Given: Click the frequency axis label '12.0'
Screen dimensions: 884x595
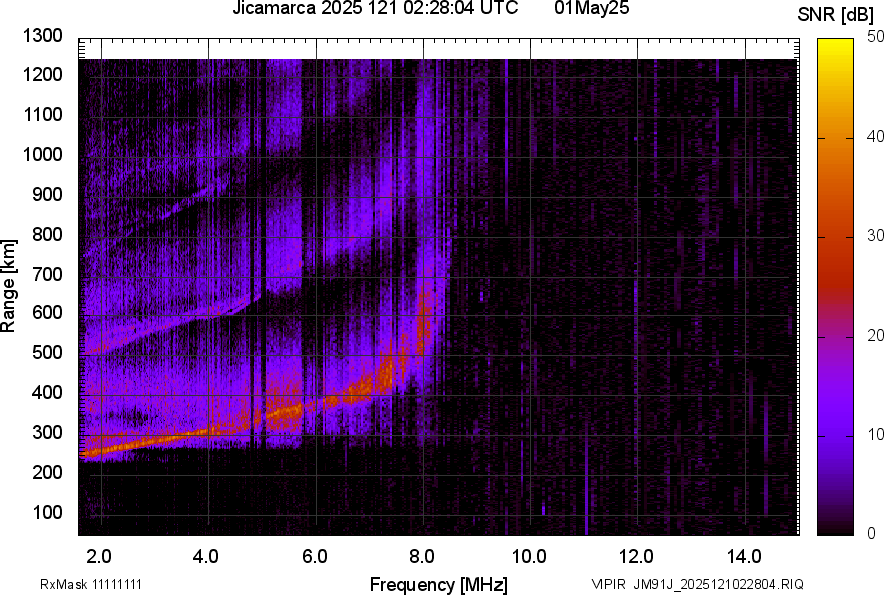Looking at the screenshot, I should (637, 557).
